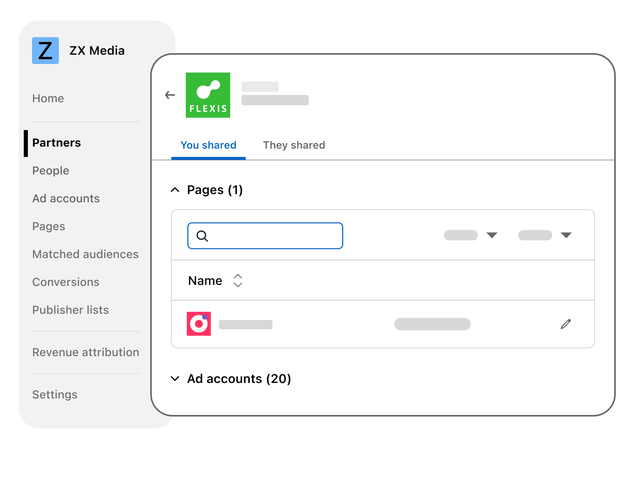This screenshot has width=640, height=480.
Task: Select Partners in the sidebar
Action: click(56, 143)
